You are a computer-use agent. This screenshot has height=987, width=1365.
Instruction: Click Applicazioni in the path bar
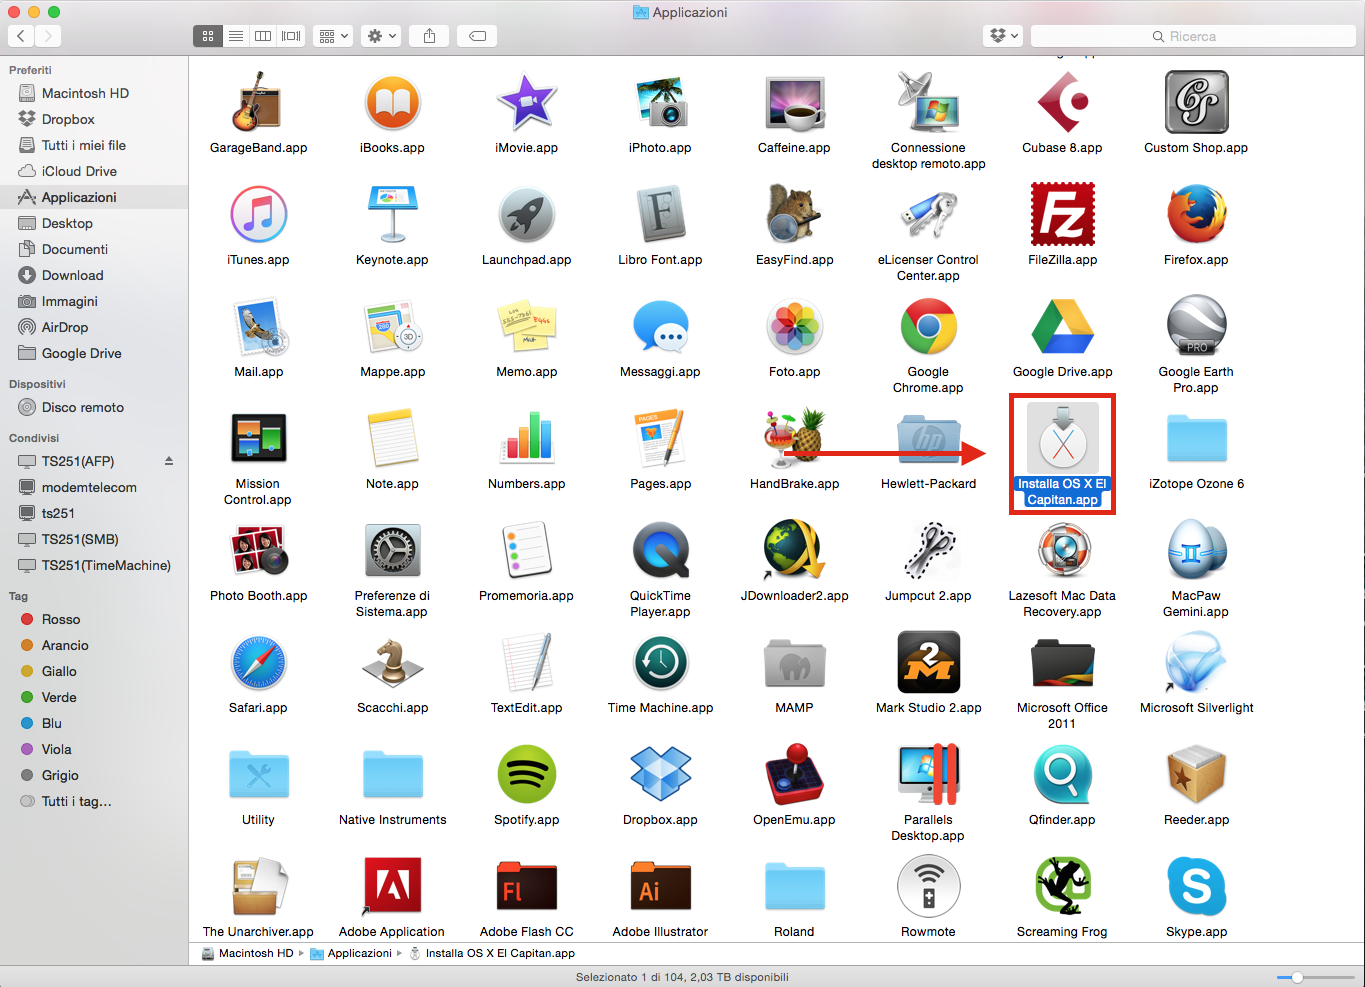click(x=351, y=953)
